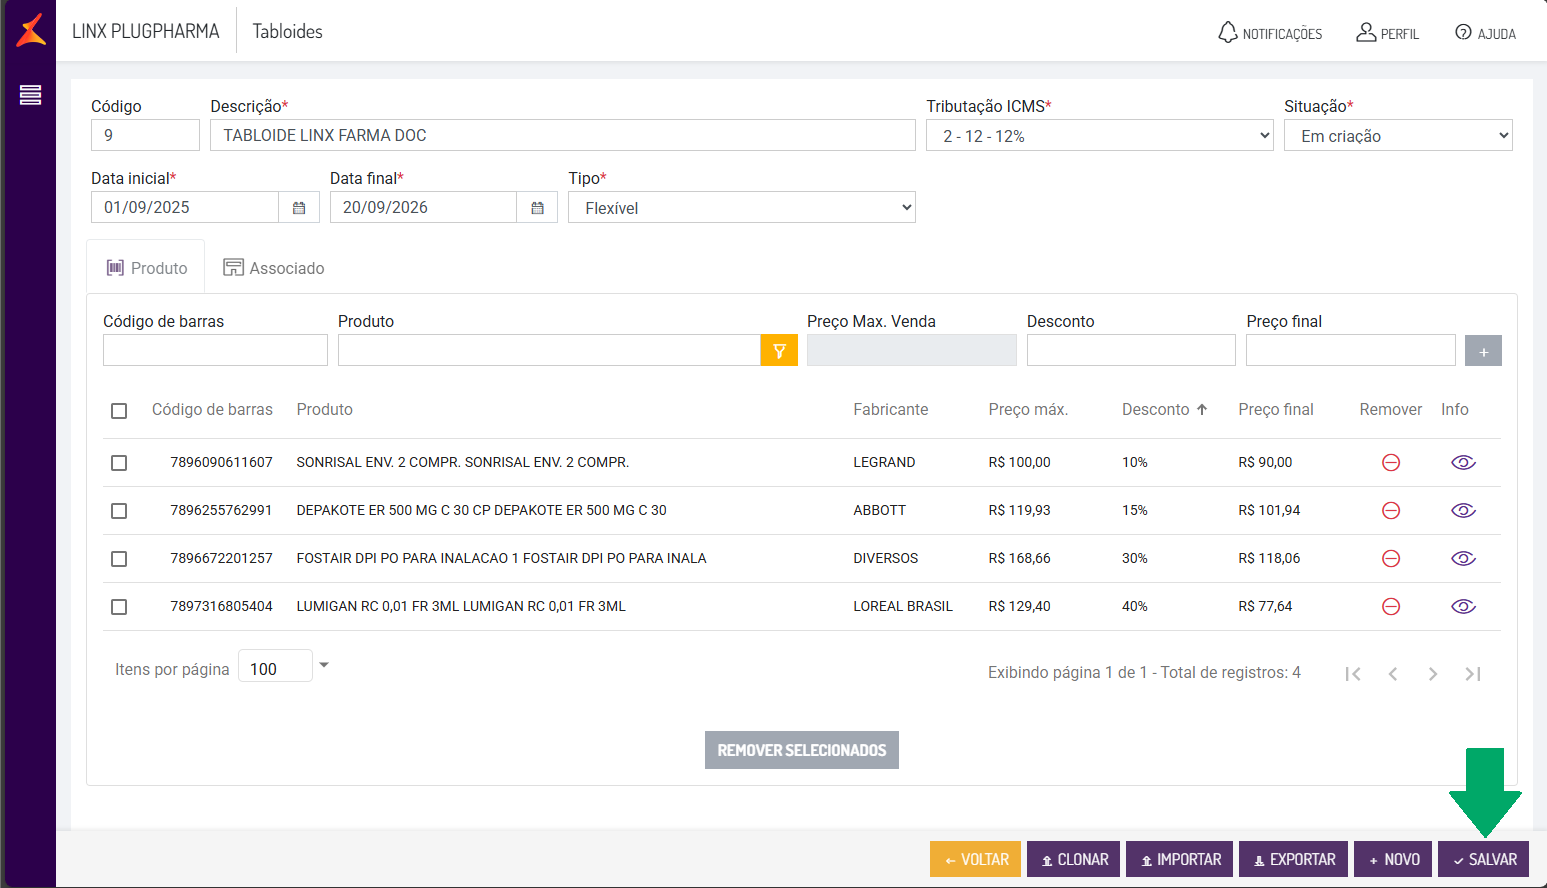1547x888 pixels.
Task: Click the Descrição text field
Action: (563, 135)
